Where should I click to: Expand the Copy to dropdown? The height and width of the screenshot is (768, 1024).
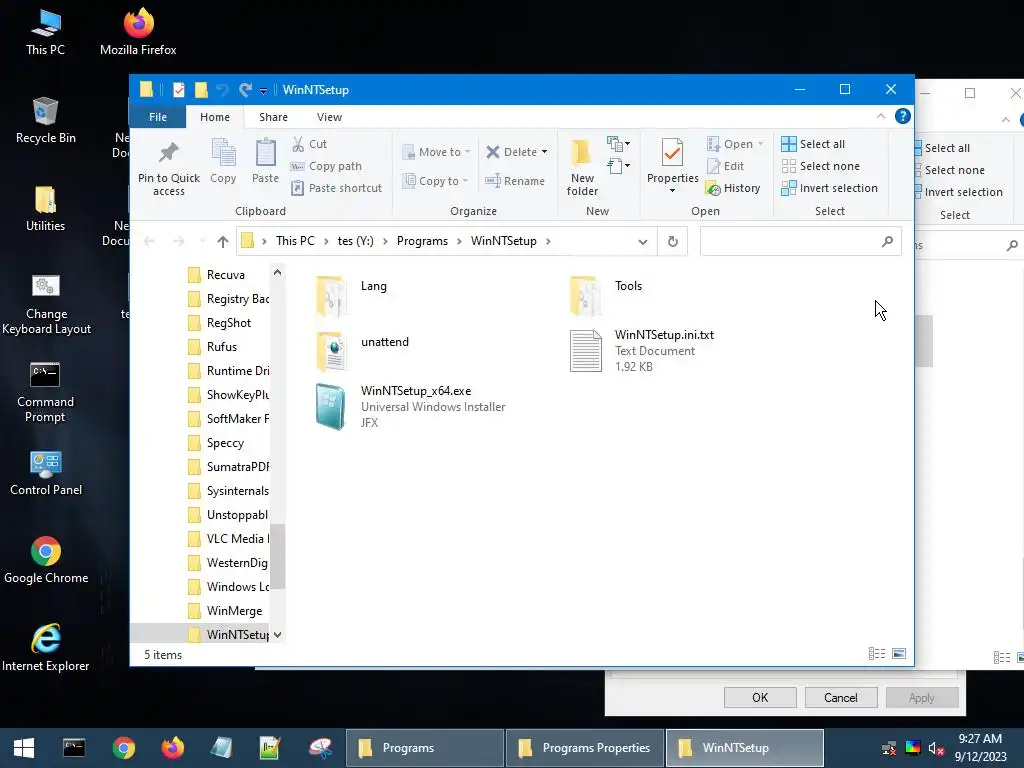(x=465, y=181)
